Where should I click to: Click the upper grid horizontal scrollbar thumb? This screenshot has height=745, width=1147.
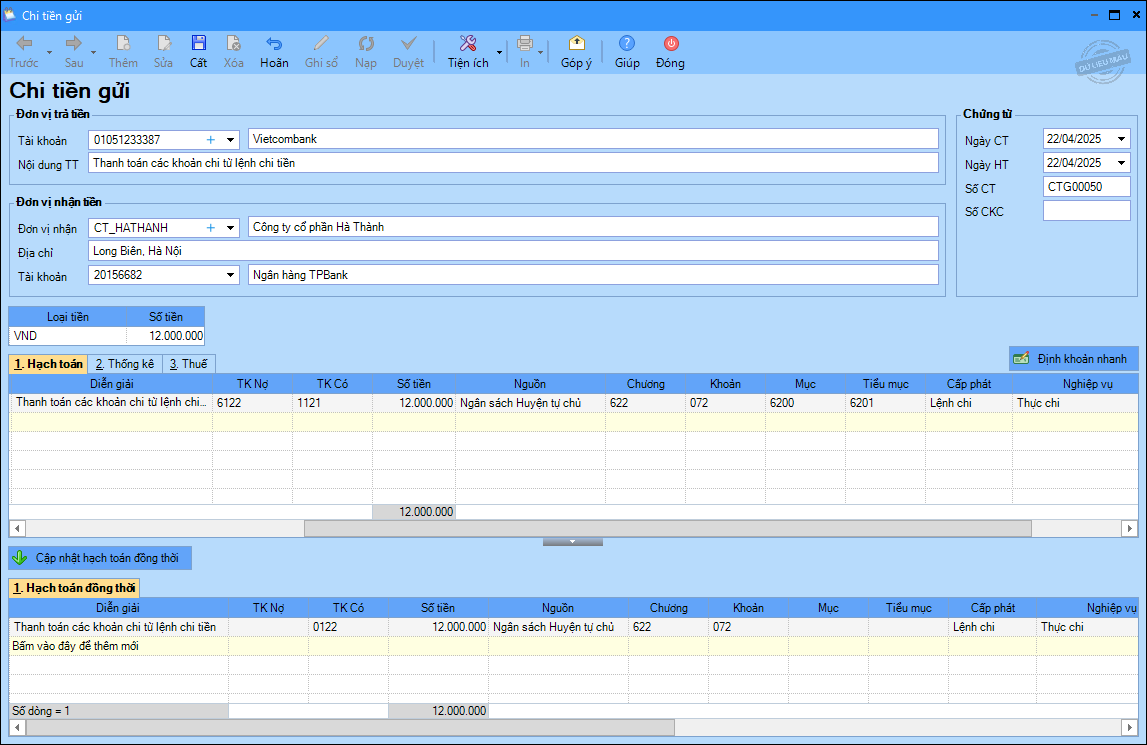(668, 528)
